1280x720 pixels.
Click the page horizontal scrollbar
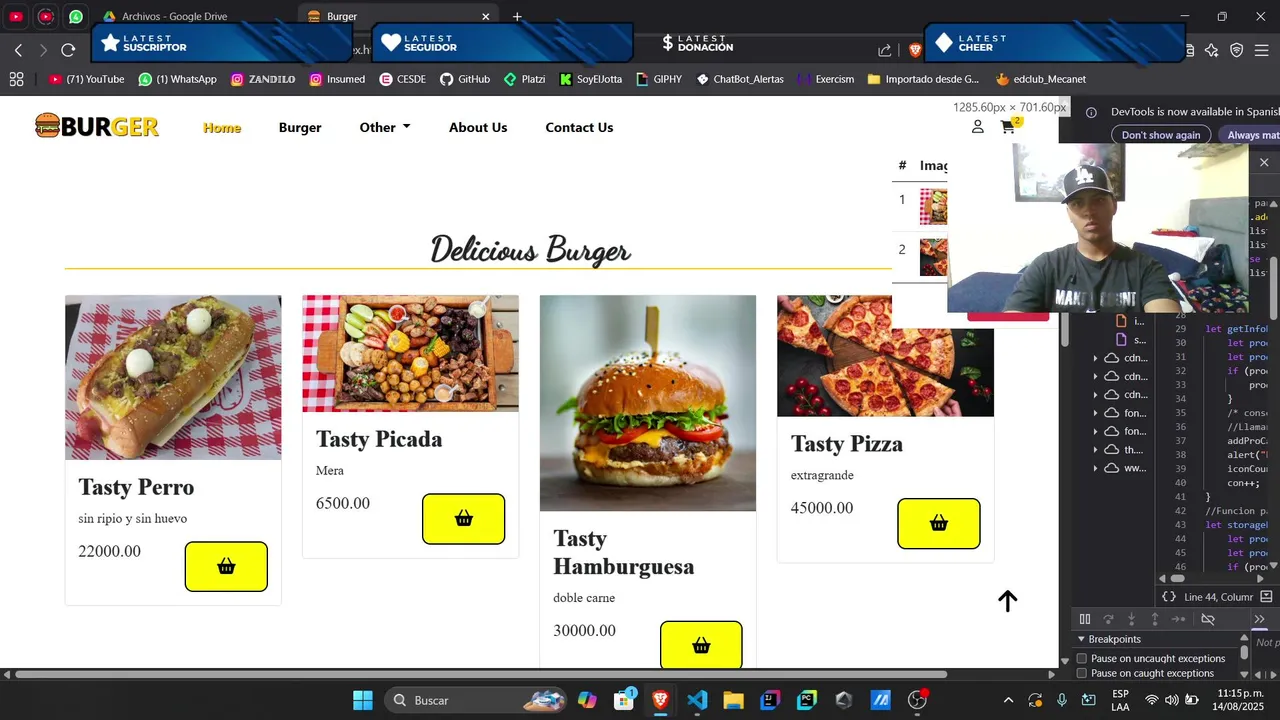481,674
